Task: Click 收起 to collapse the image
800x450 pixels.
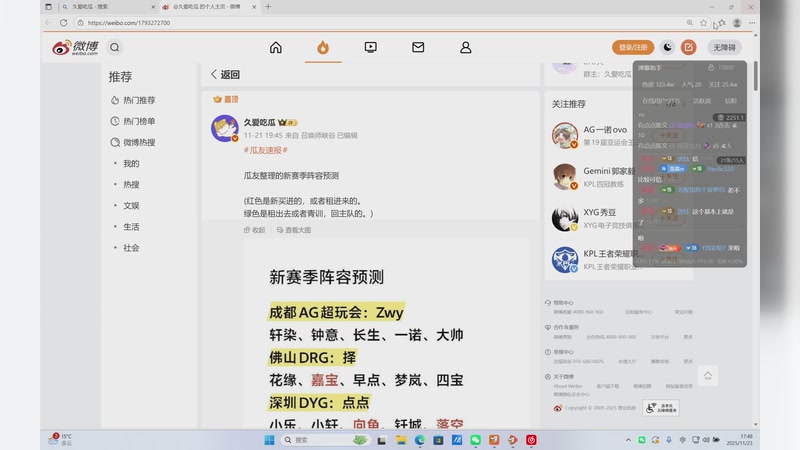Action: click(255, 230)
